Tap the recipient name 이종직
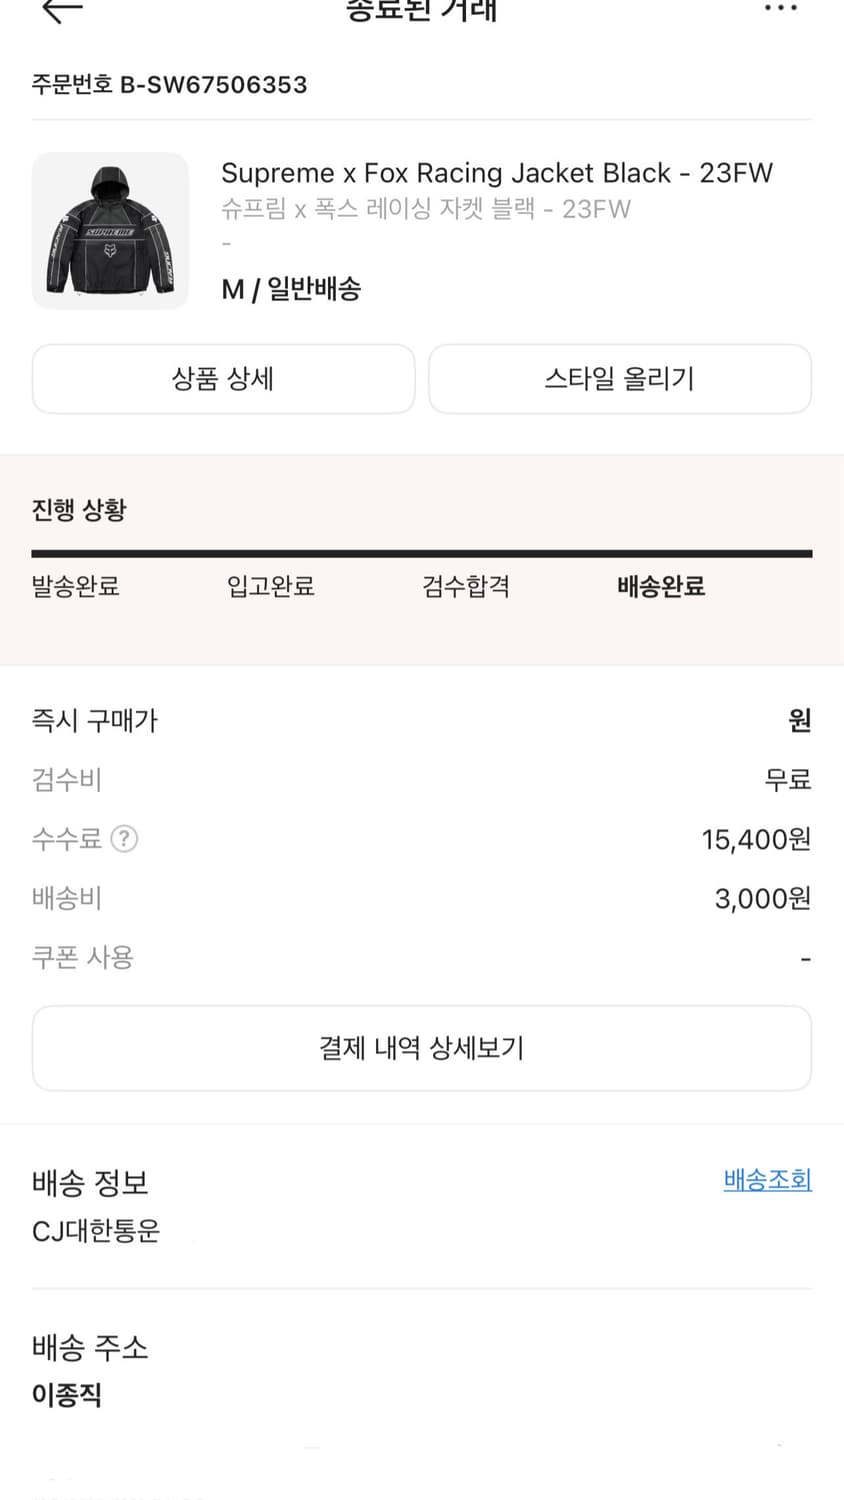Image resolution: width=844 pixels, height=1500 pixels. click(x=67, y=1395)
